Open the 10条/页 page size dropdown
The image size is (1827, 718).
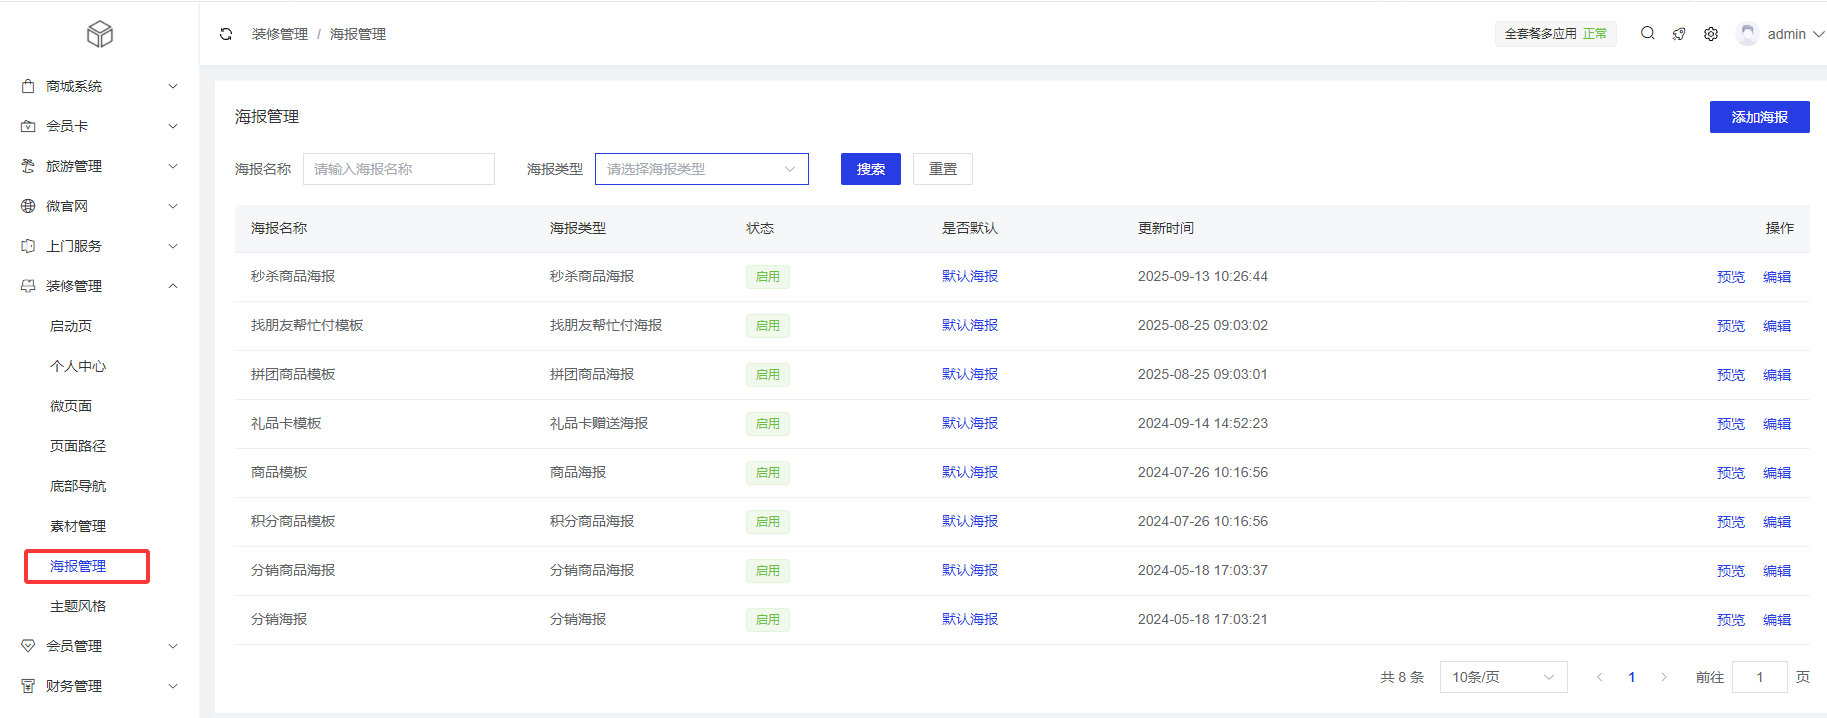coord(1502,677)
